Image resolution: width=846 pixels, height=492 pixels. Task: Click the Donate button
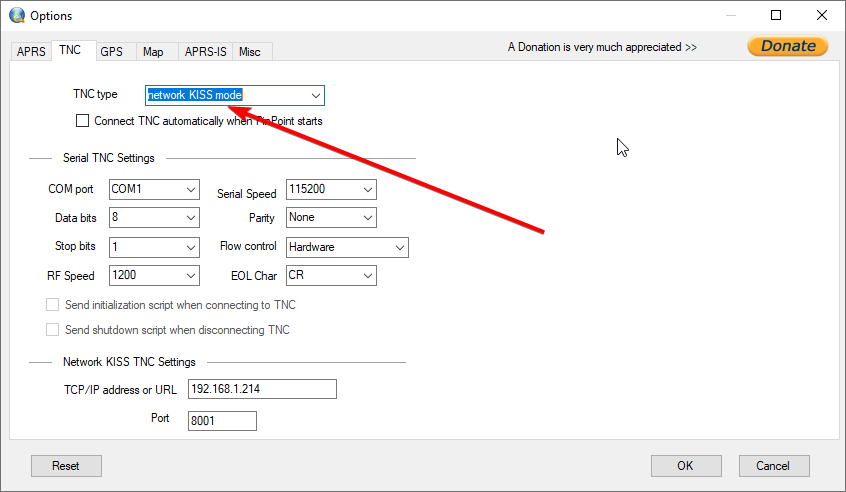click(787, 46)
